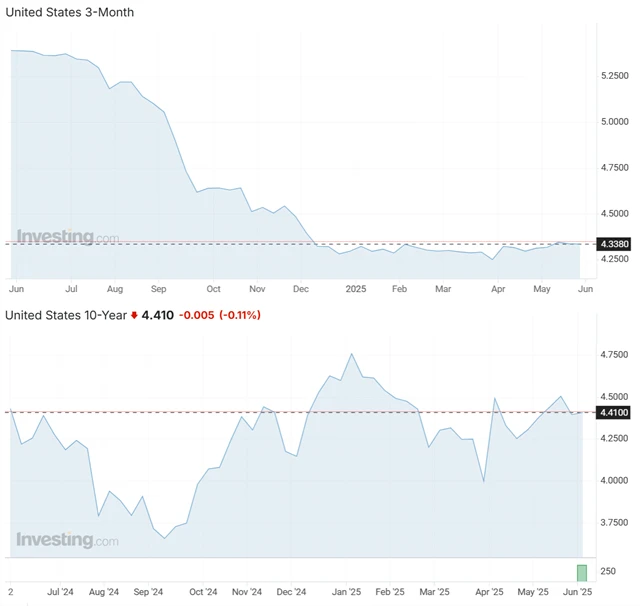The image size is (640, 606).
Task: Click the red down arrow beside 10-Year
Action: click(134, 316)
